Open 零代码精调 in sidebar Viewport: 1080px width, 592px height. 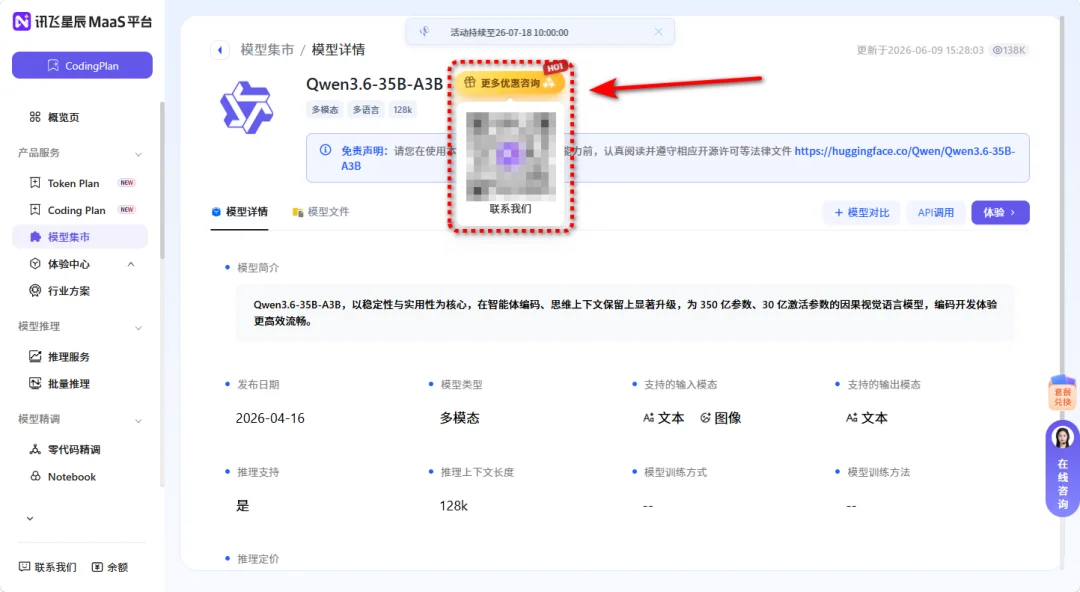(x=74, y=449)
